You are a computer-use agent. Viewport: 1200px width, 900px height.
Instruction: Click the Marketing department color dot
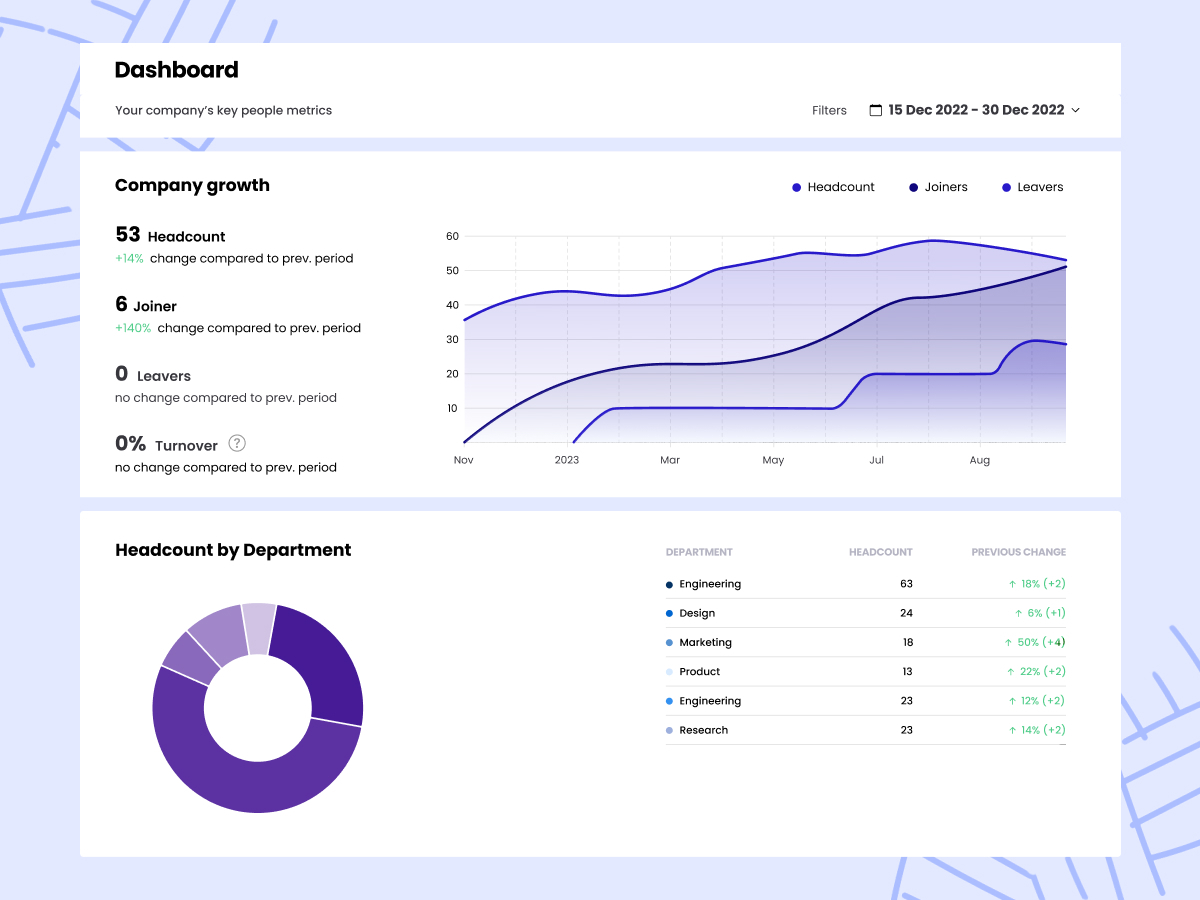tap(667, 642)
